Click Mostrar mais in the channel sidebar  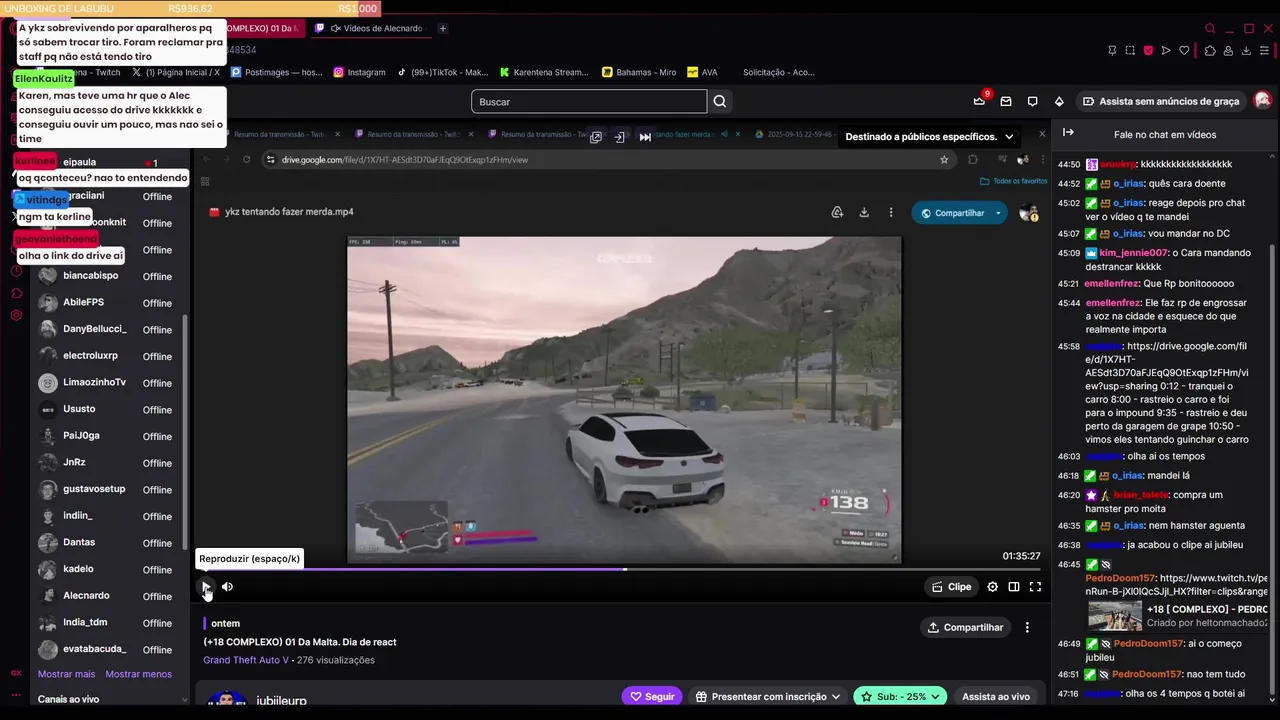pos(66,674)
